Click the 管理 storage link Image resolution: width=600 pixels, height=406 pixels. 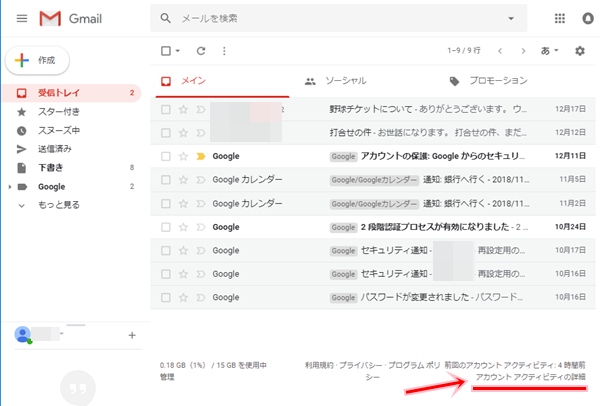[x=167, y=377]
